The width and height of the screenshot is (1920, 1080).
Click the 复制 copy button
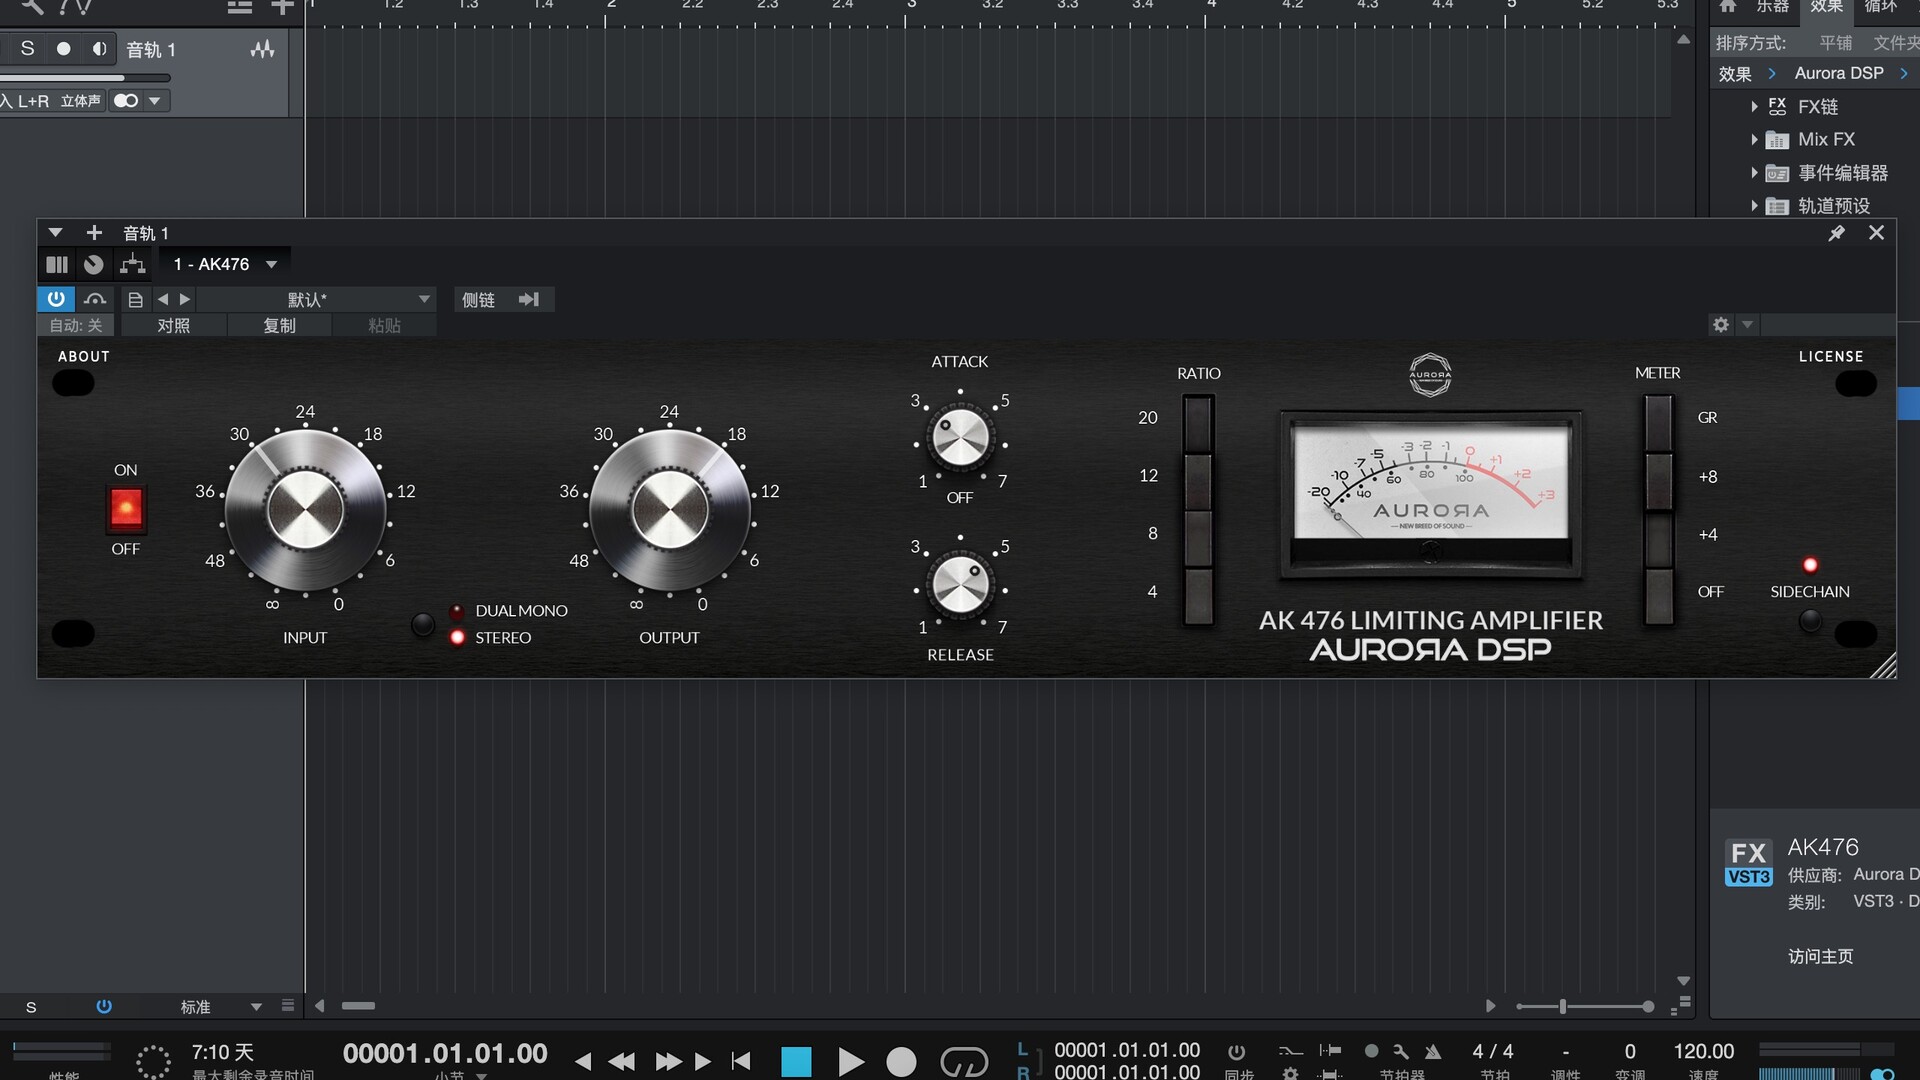pos(279,325)
